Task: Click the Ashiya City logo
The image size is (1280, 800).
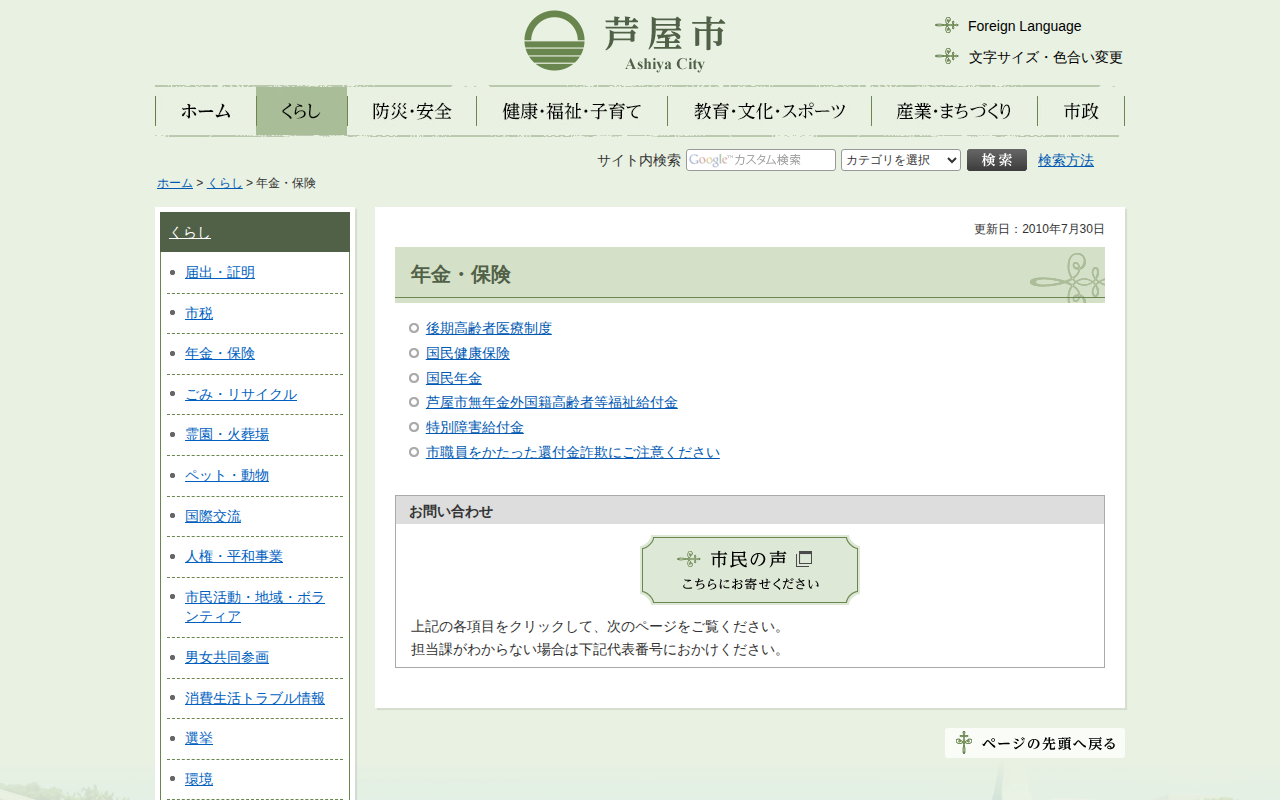Action: pos(624,41)
